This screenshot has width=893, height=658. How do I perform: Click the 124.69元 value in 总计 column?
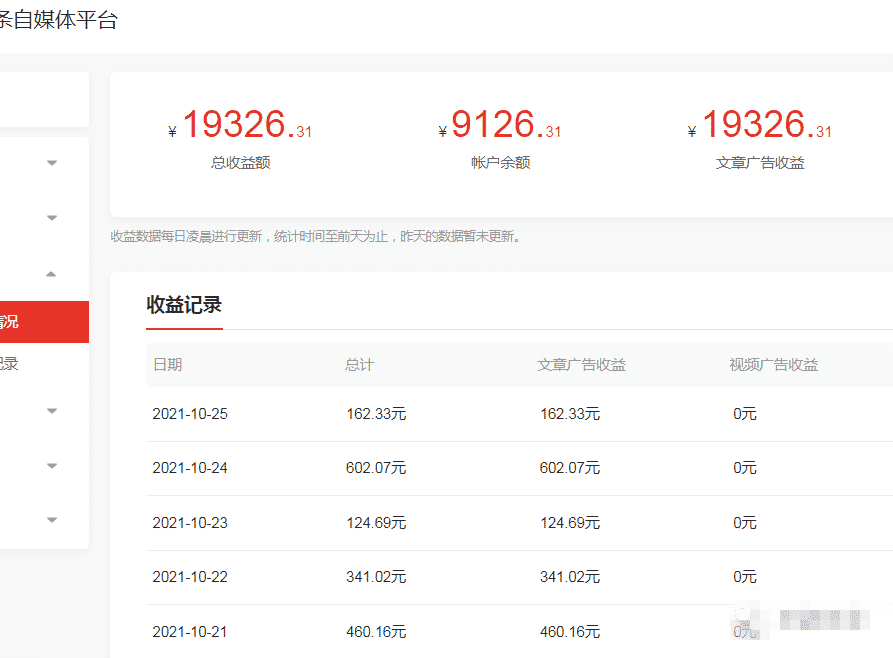[376, 522]
